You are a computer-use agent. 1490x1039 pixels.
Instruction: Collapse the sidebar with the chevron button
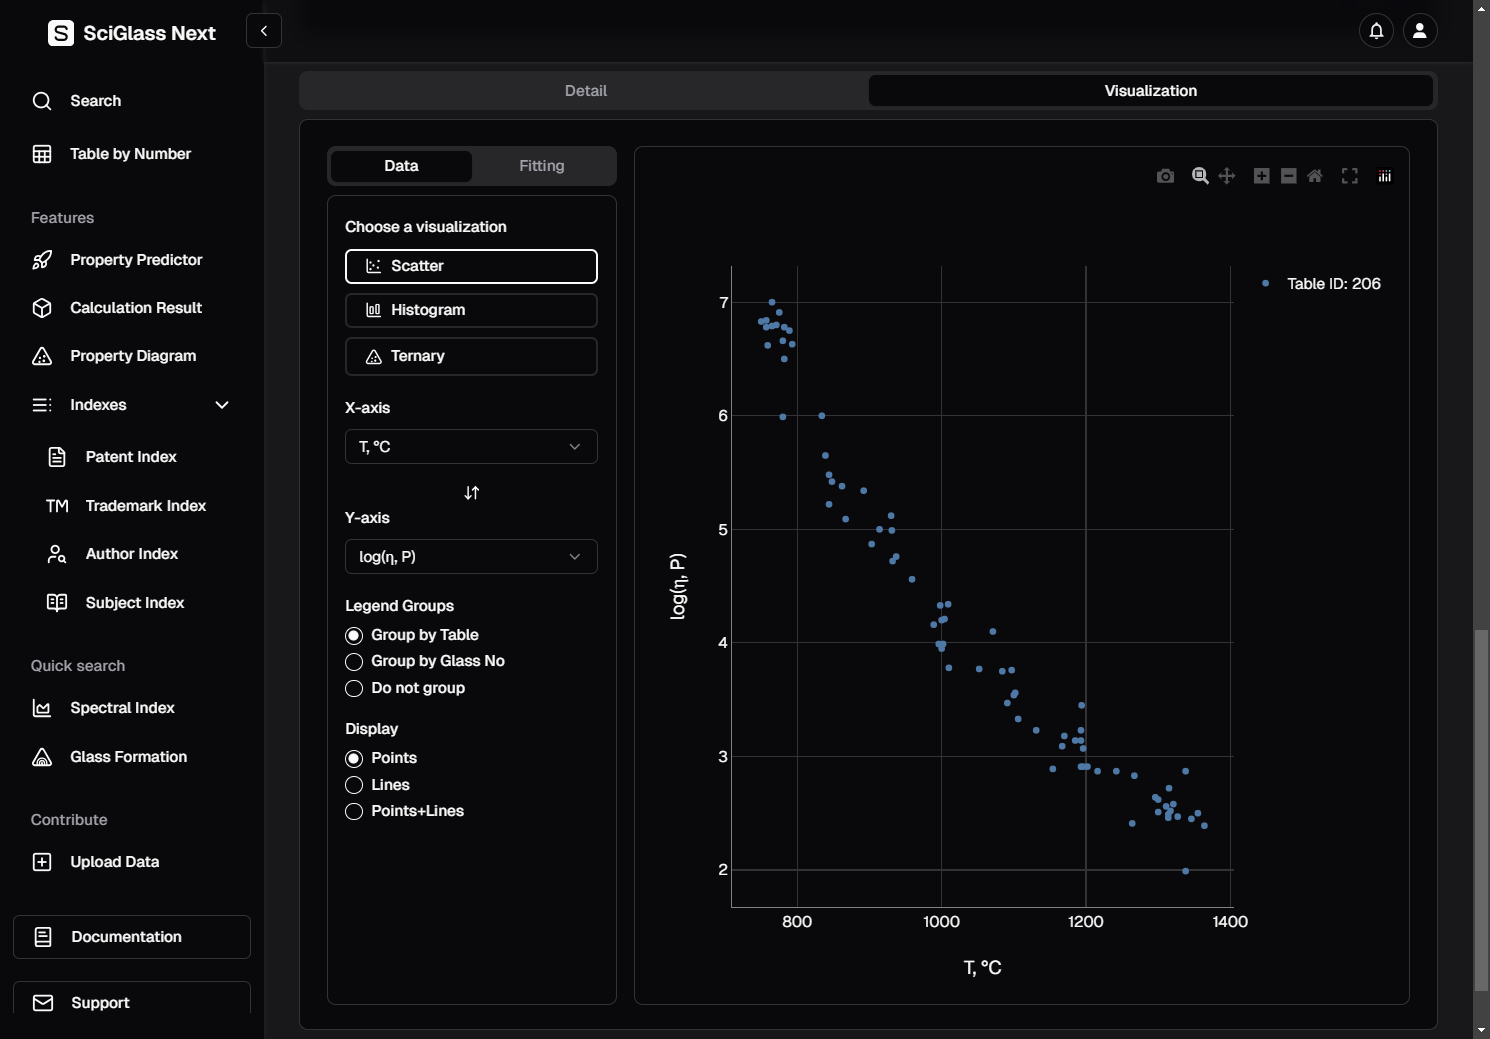pyautogui.click(x=264, y=31)
